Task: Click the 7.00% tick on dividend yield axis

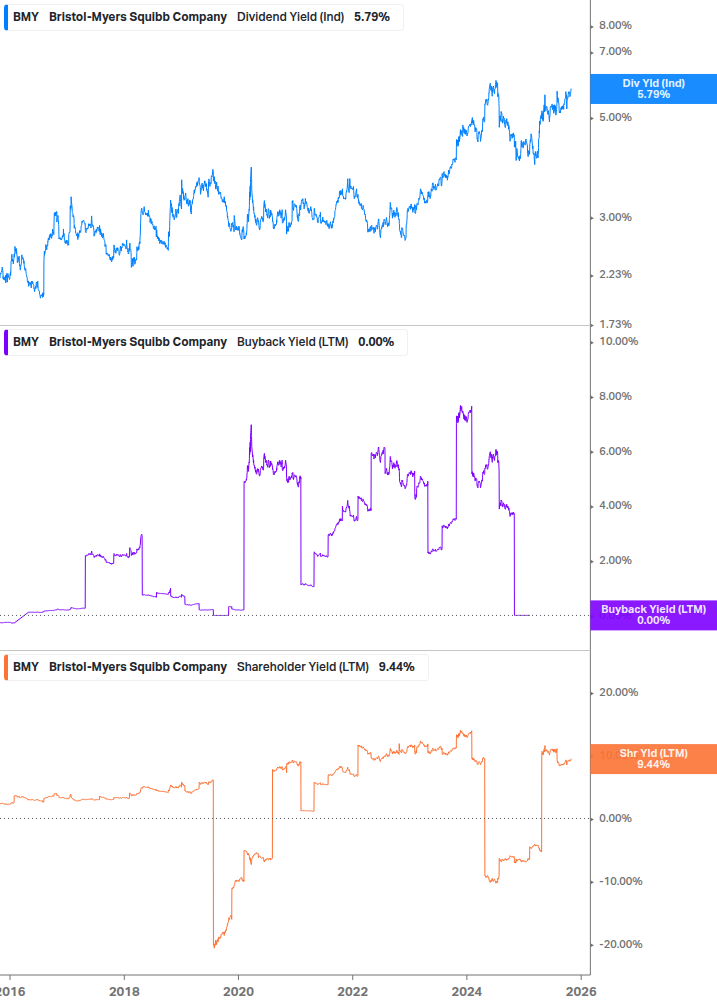Action: [x=615, y=51]
